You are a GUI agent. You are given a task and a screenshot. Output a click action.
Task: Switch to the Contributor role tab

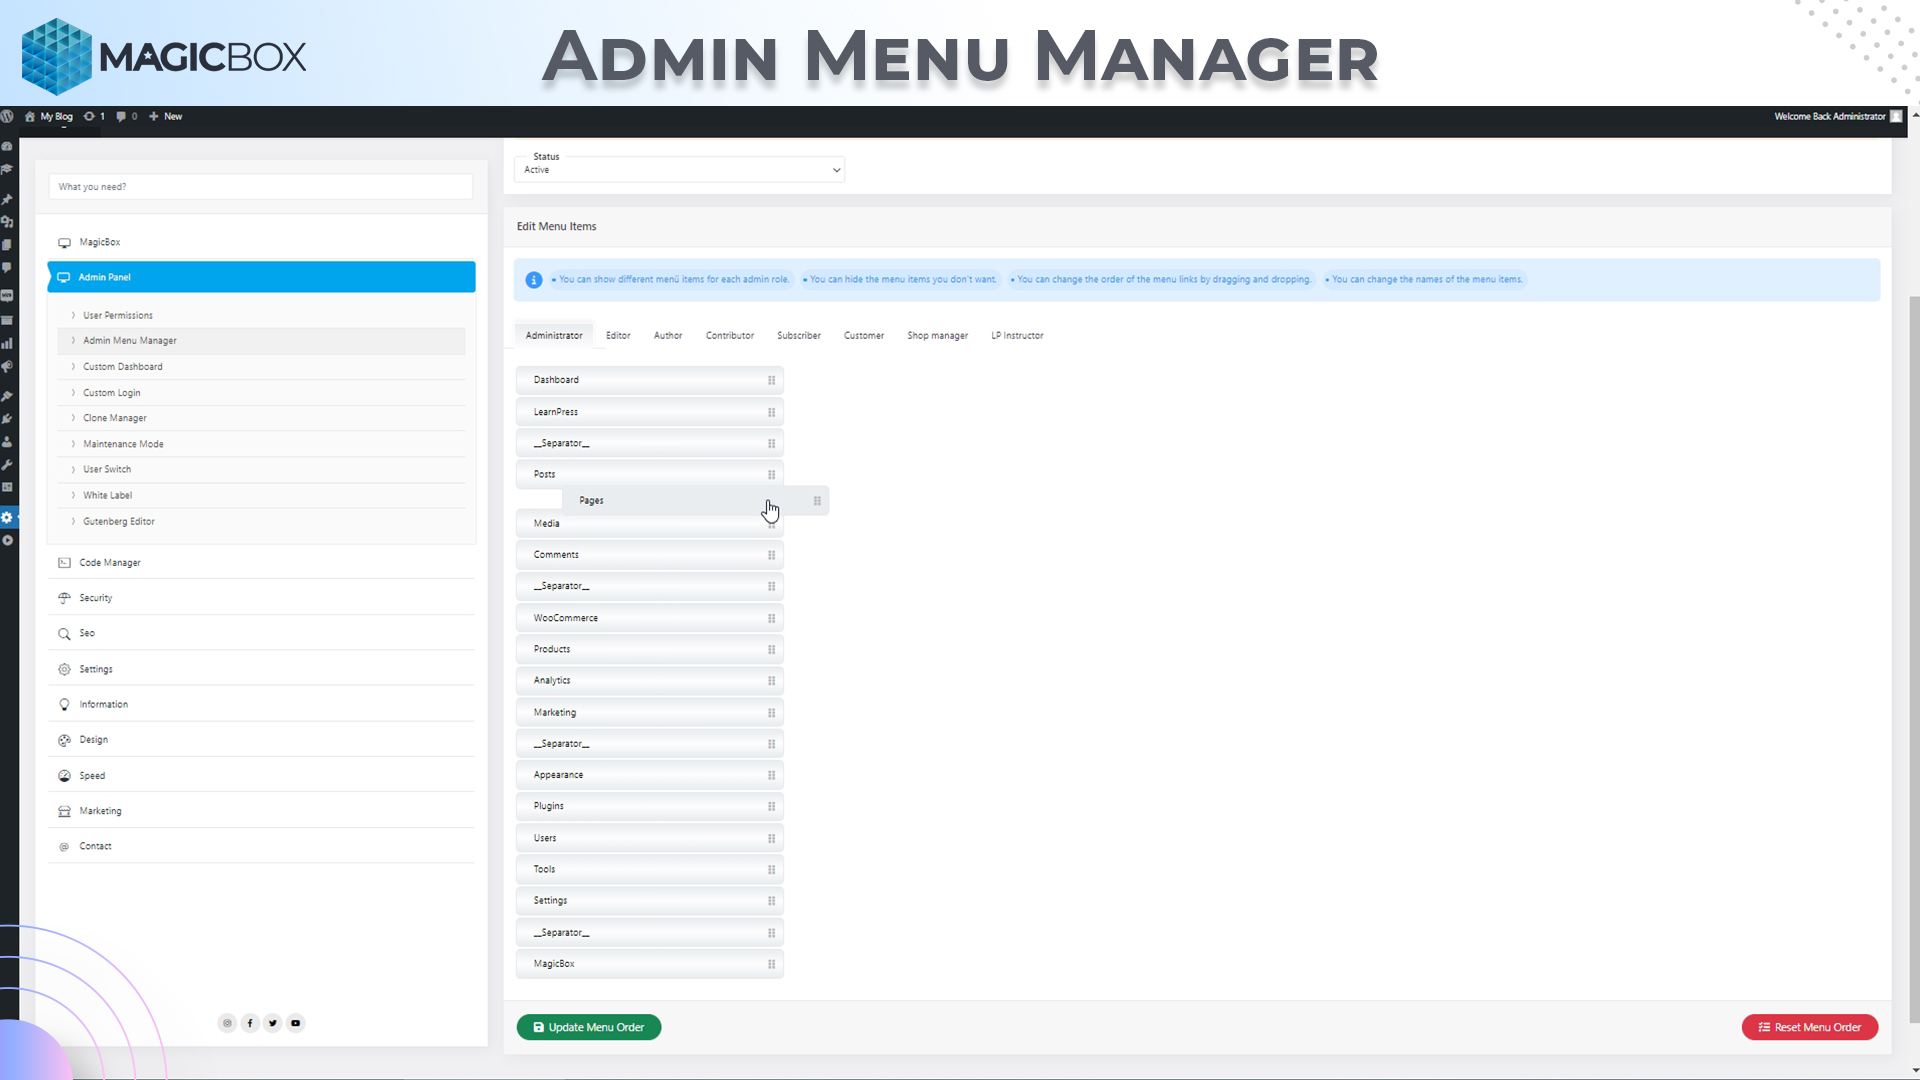point(730,336)
